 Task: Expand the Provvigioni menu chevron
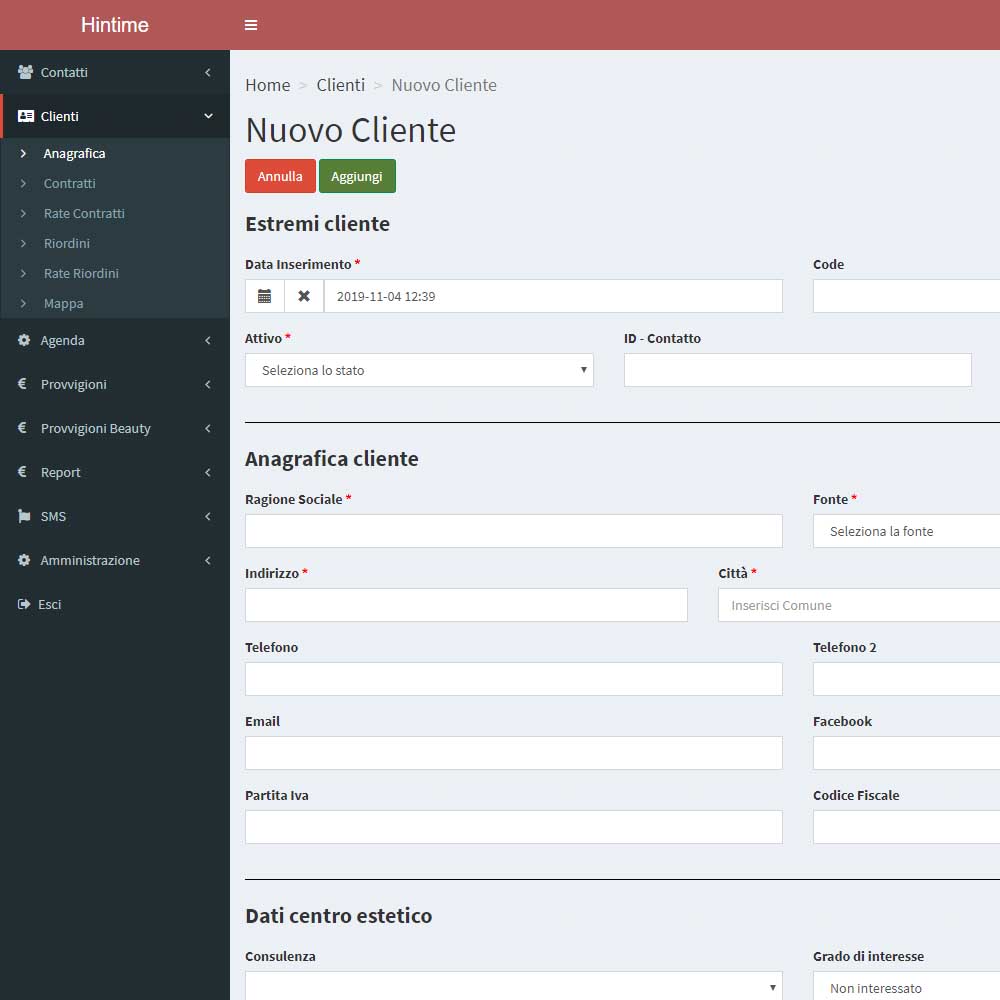click(x=208, y=384)
